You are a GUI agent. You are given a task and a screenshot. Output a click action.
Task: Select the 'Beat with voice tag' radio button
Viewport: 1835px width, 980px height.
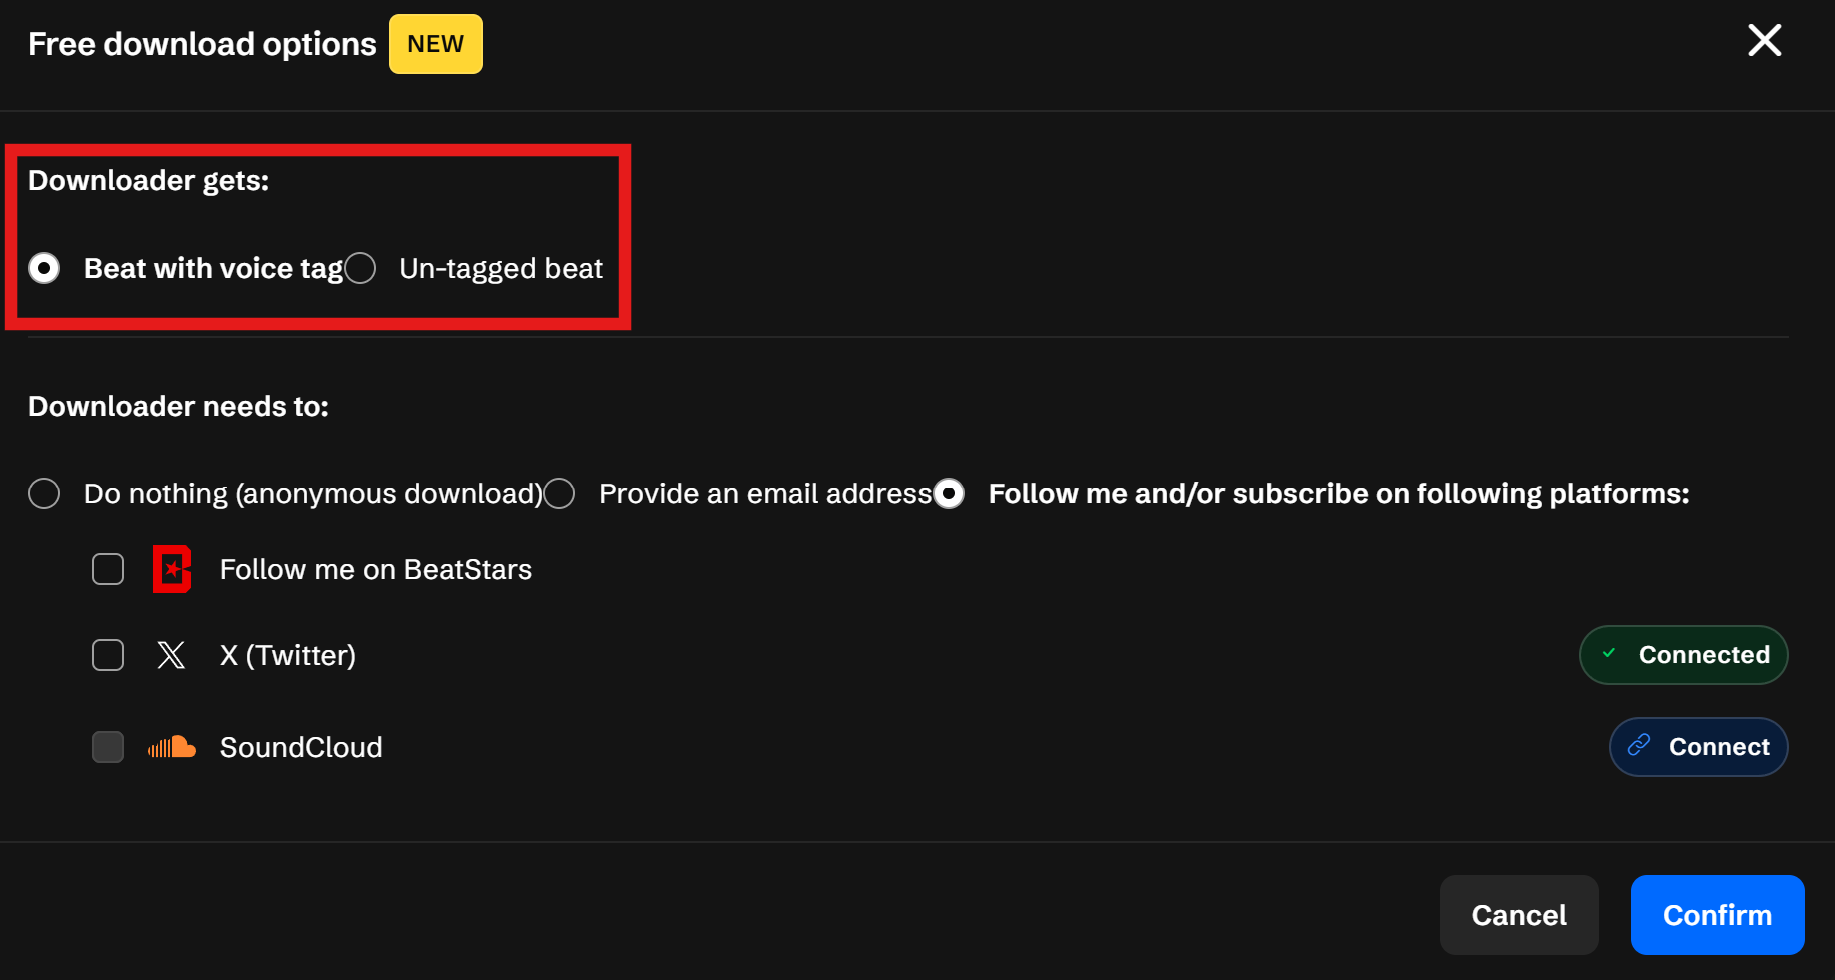pos(44,268)
